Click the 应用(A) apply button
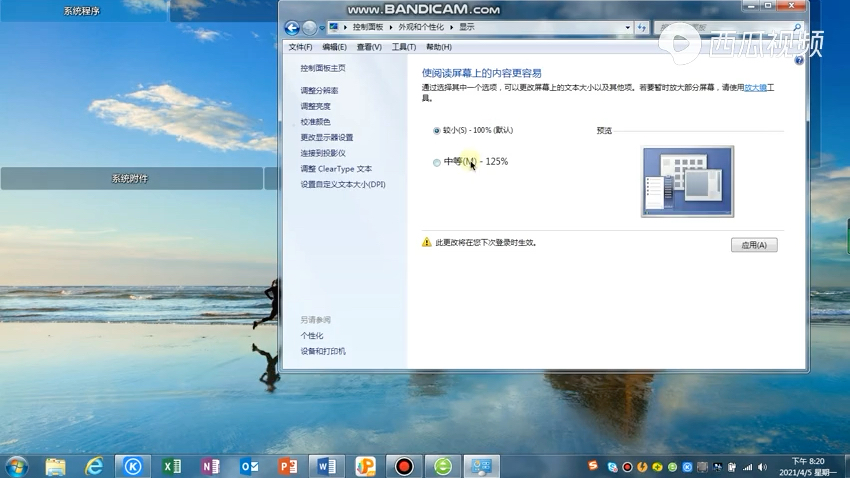The width and height of the screenshot is (850, 478). pos(754,245)
